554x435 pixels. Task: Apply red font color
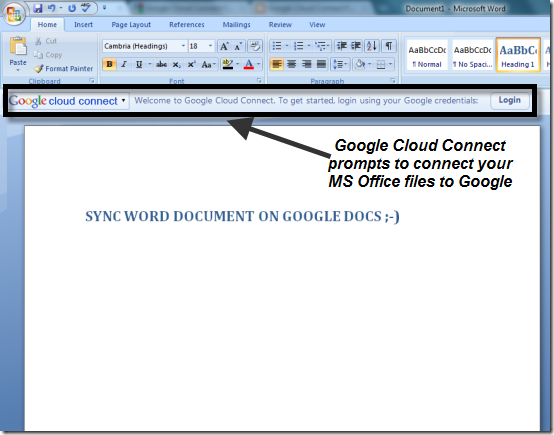point(249,64)
